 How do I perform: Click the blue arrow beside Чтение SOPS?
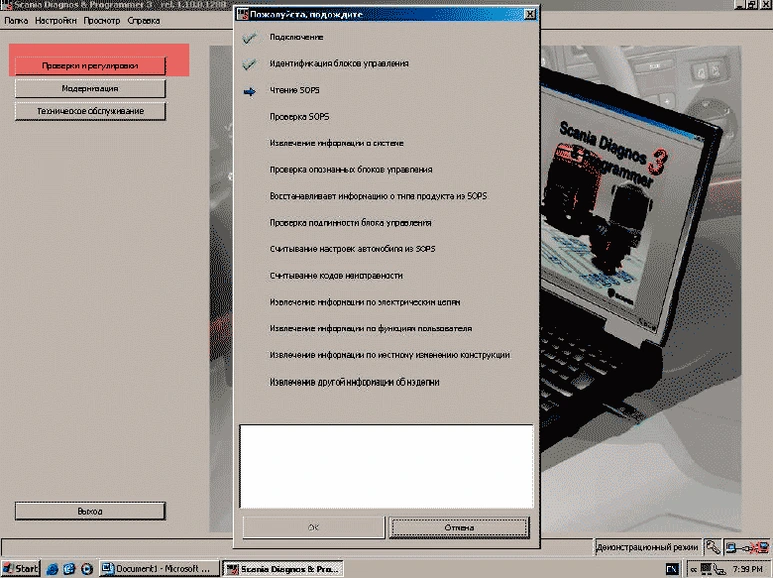[249, 90]
